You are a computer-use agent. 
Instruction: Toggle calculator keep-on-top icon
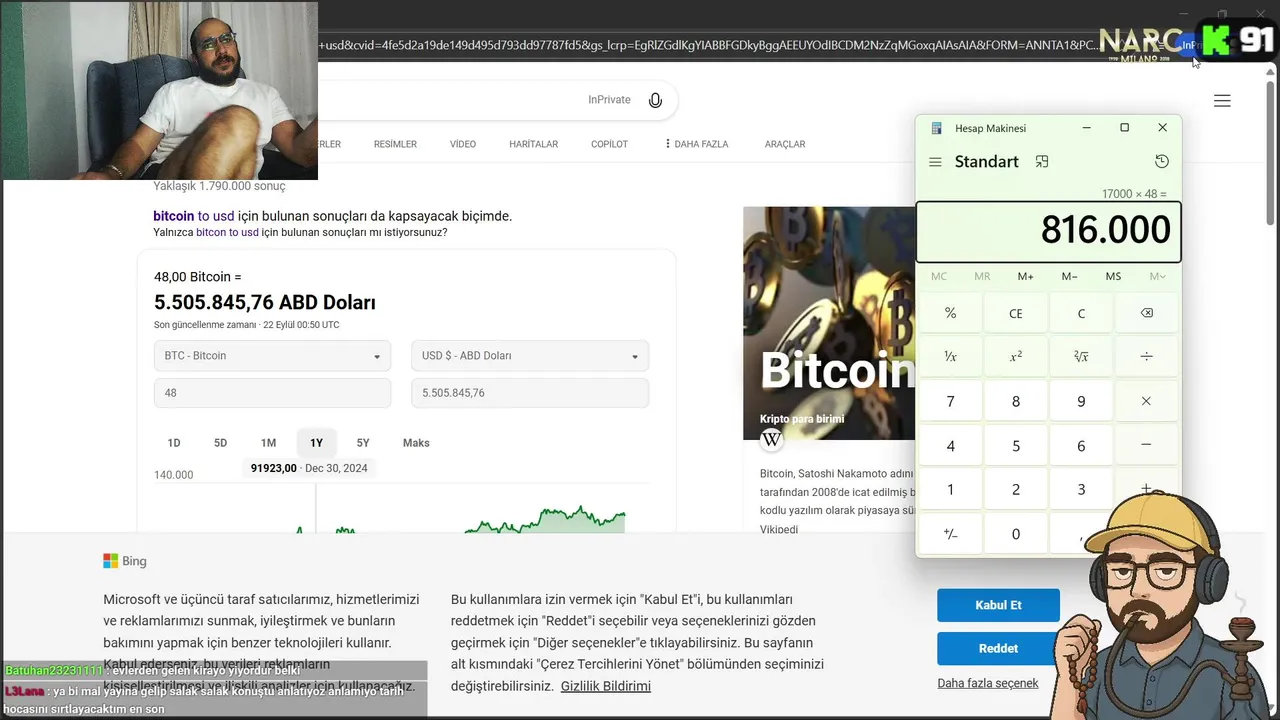(x=1042, y=162)
